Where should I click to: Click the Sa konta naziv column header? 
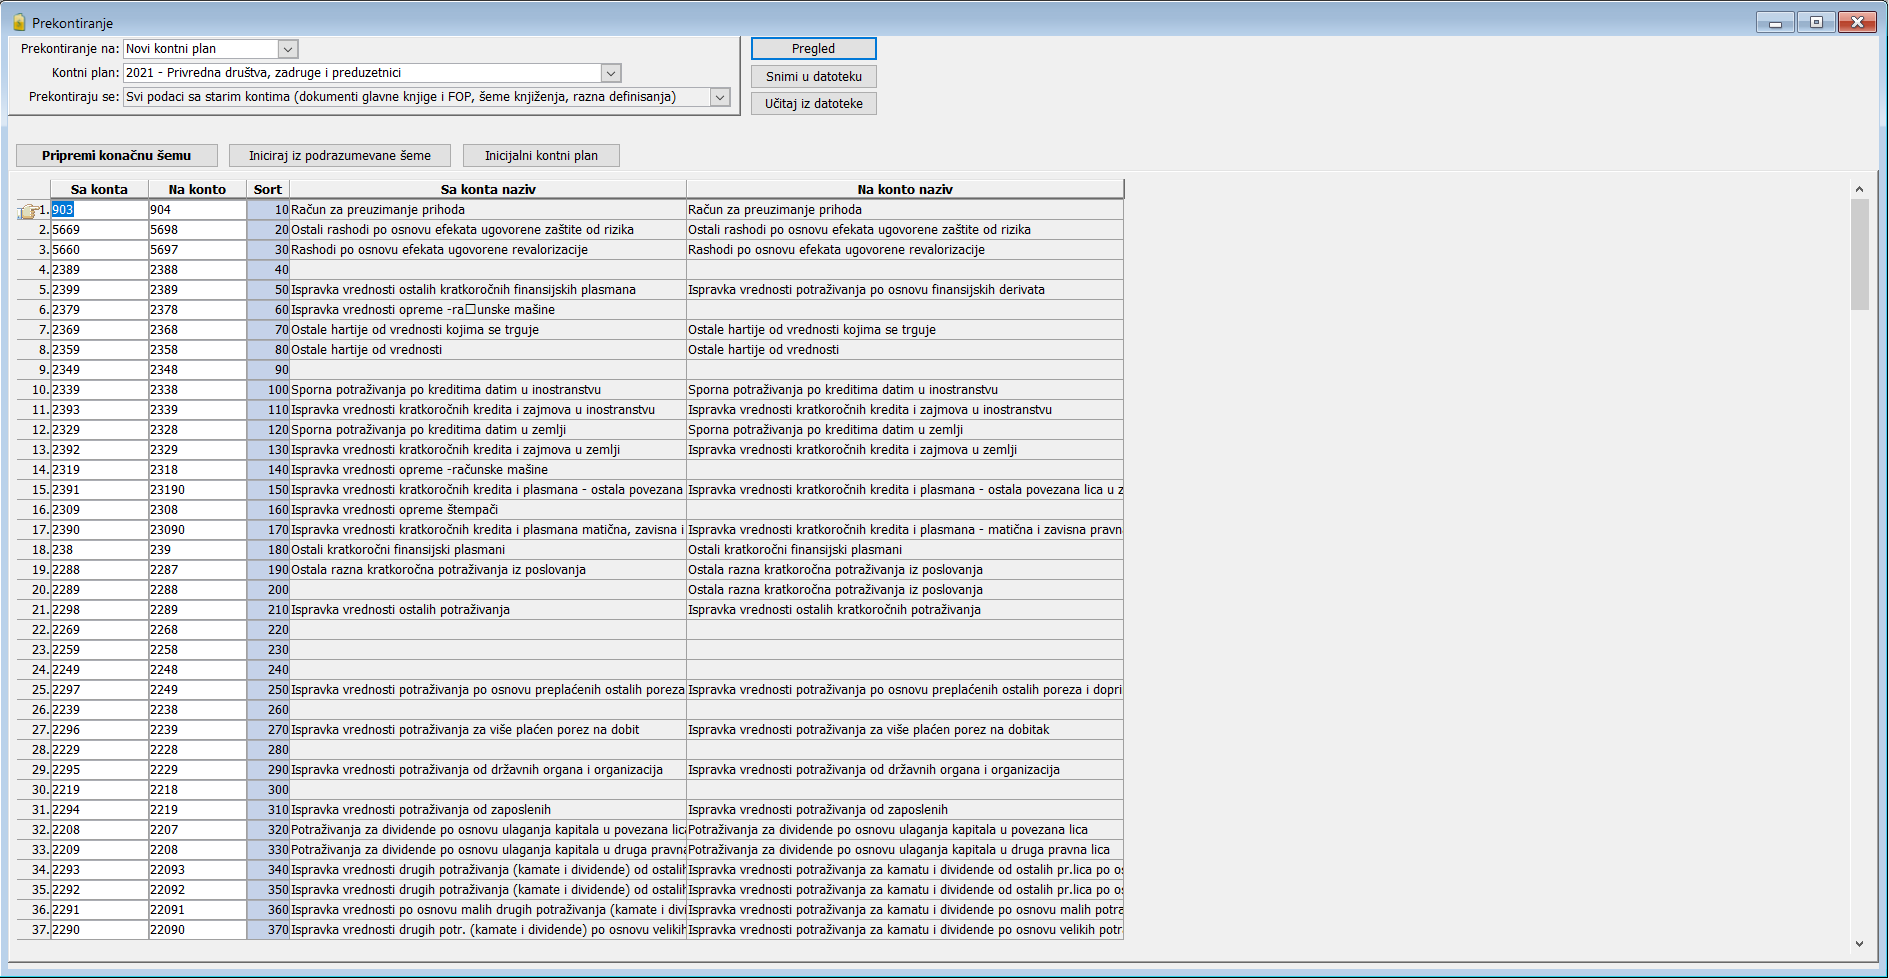pos(488,189)
